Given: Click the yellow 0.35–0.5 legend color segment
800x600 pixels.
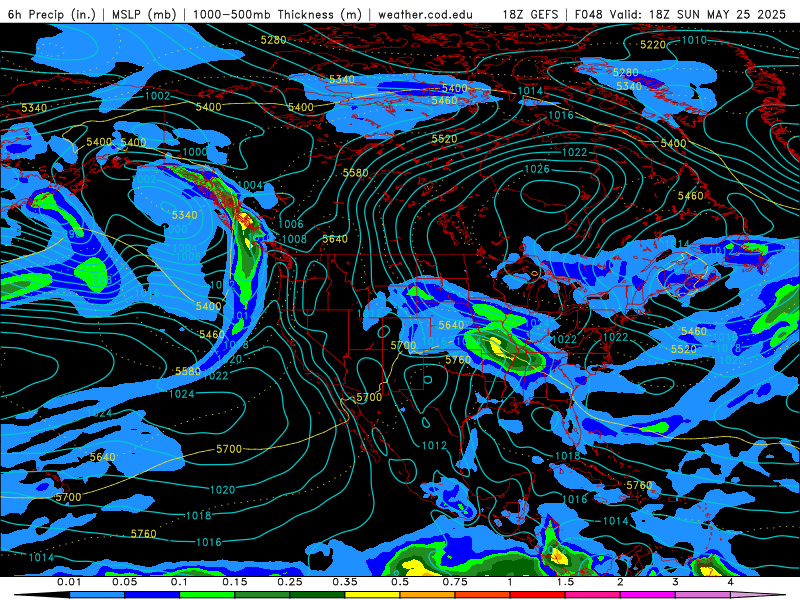Looking at the screenshot, I should tap(372, 595).
